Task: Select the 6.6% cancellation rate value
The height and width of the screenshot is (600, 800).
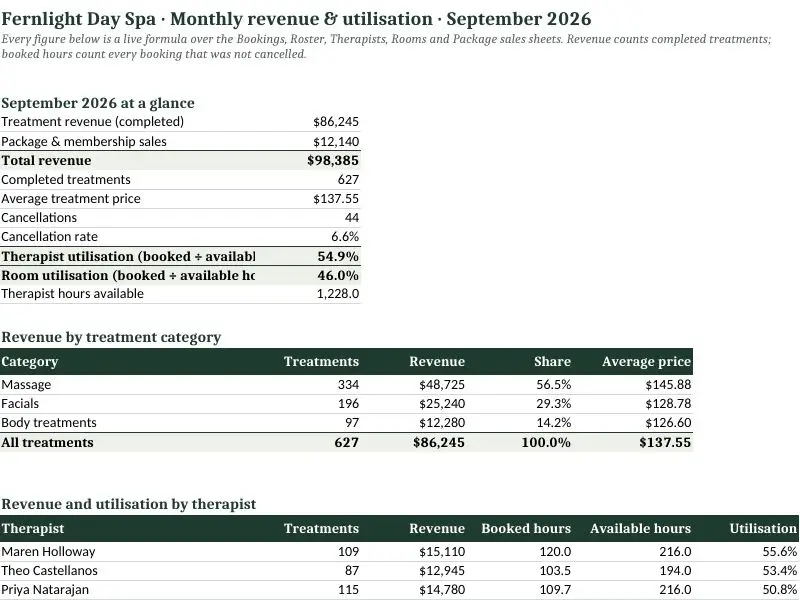Action: 345,236
